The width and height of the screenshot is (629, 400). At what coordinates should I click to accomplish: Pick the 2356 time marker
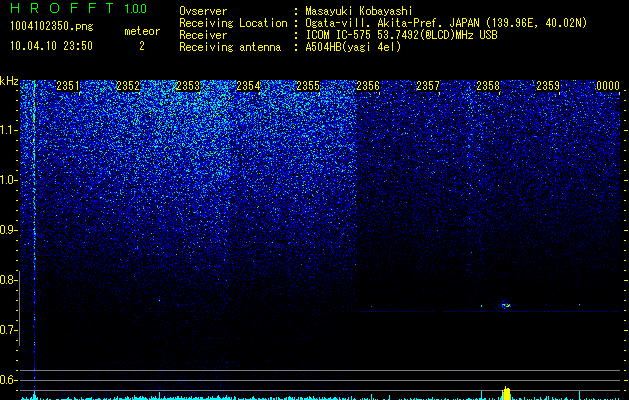[x=368, y=86]
